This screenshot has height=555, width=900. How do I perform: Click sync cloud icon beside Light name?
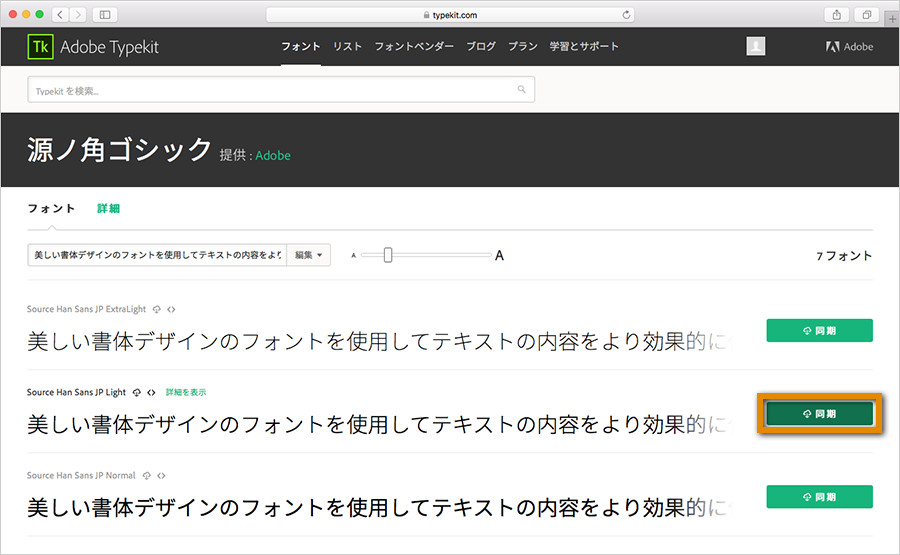coord(137,393)
